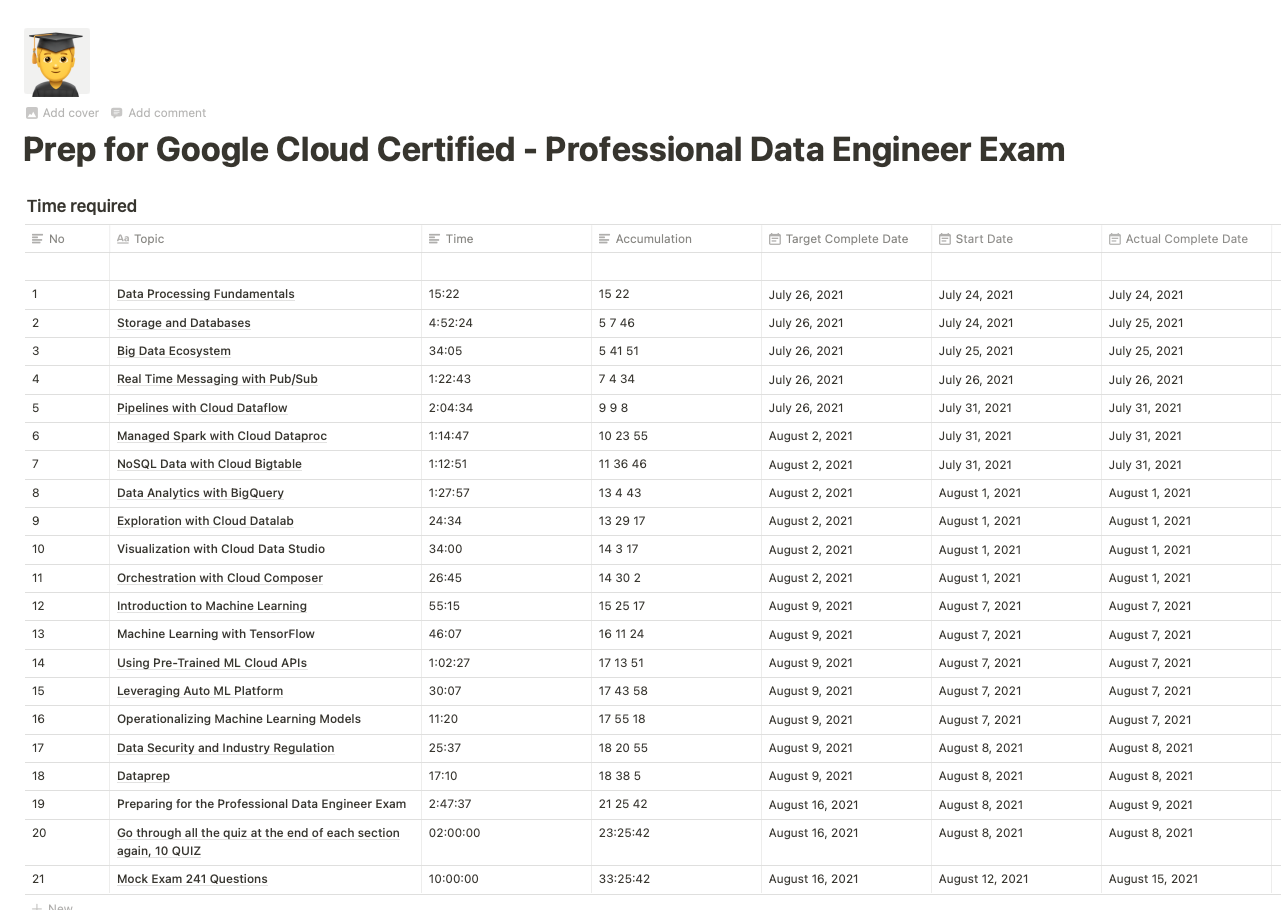Image resolution: width=1281 pixels, height=910 pixels.
Task: Open the Actual Complete Date column menu
Action: click(x=1186, y=239)
